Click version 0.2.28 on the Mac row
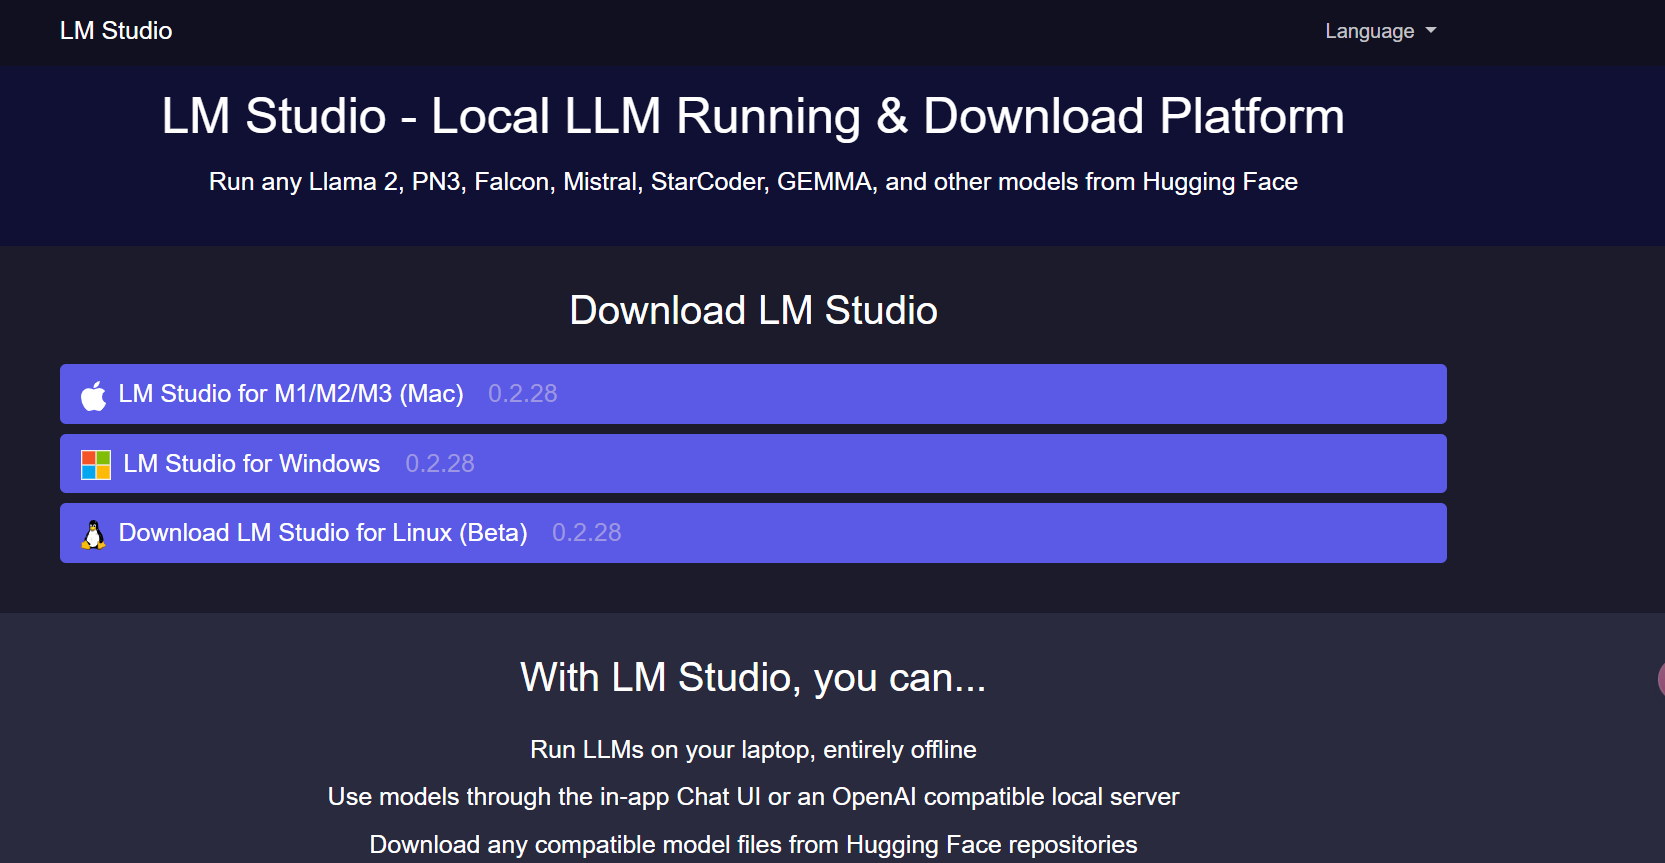 (523, 394)
